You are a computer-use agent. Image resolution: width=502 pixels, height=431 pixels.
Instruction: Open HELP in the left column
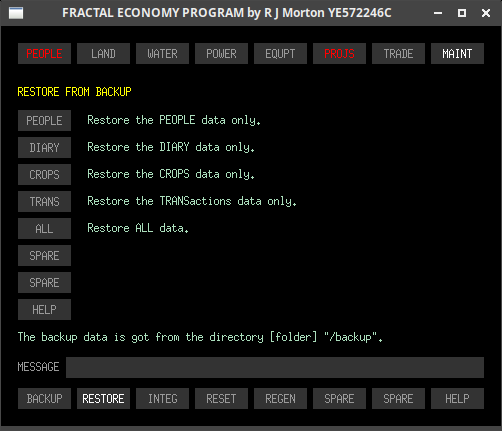pos(44,309)
